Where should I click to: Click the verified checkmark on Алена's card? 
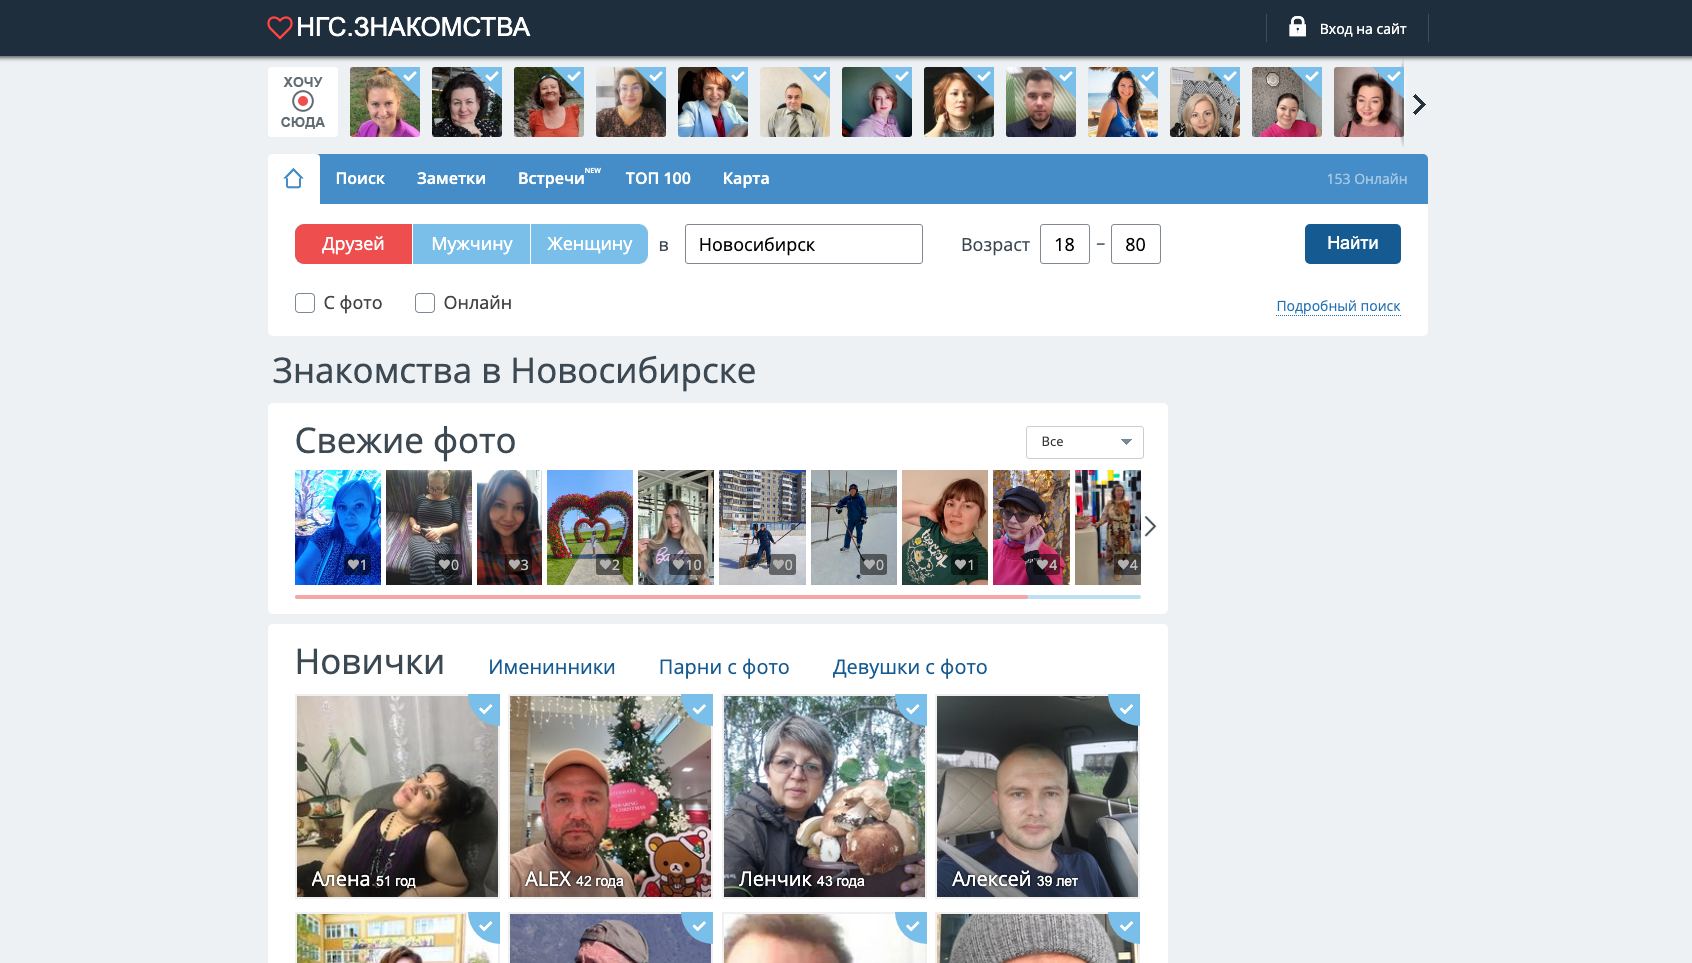486,708
